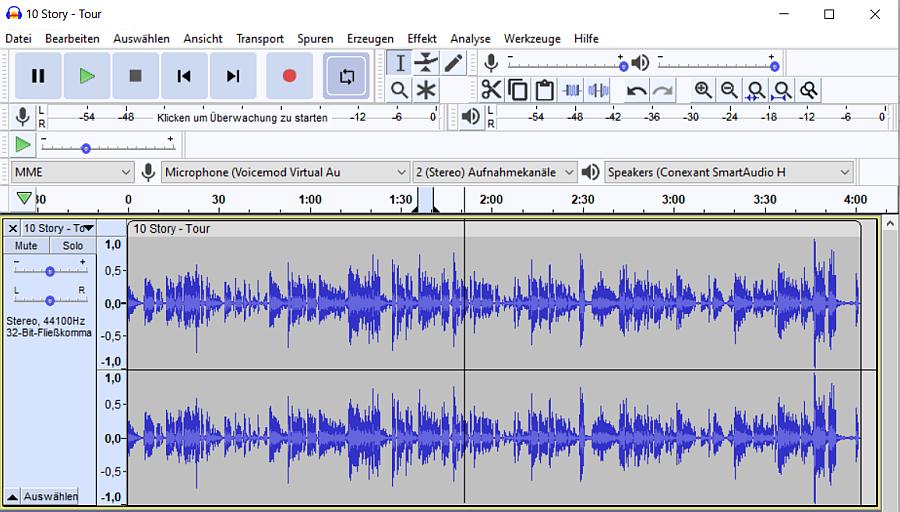Open the Ansicht menu
The width and height of the screenshot is (900, 512).
click(x=203, y=38)
